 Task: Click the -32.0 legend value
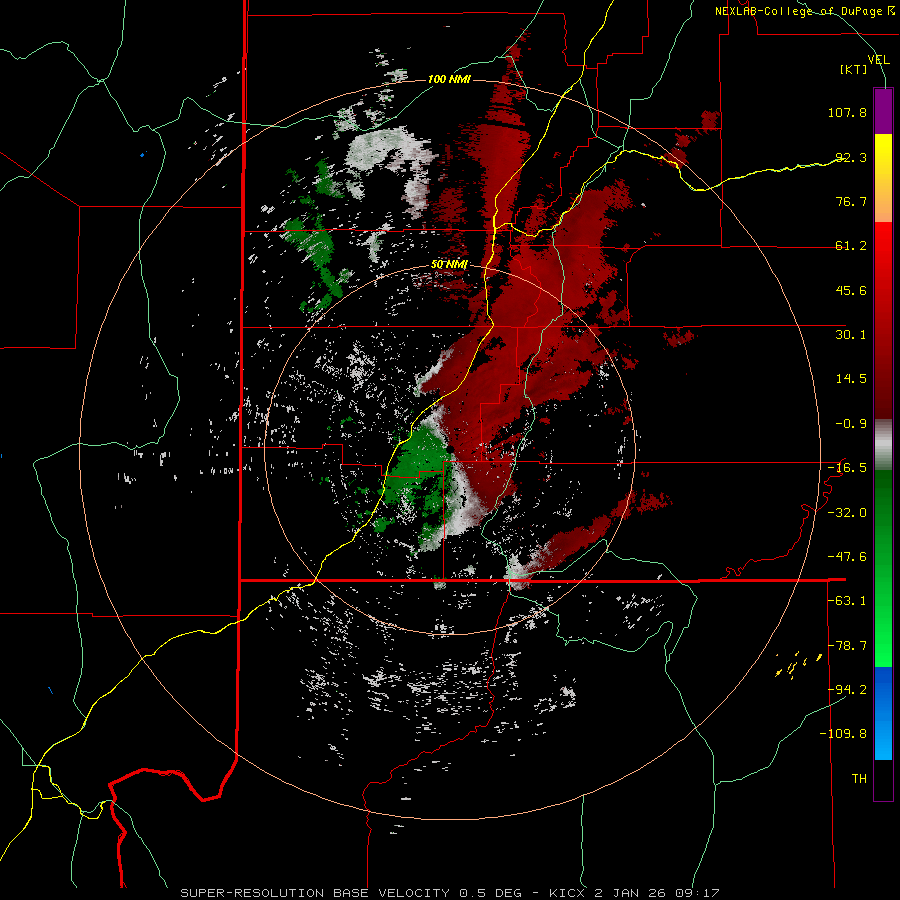point(847,512)
